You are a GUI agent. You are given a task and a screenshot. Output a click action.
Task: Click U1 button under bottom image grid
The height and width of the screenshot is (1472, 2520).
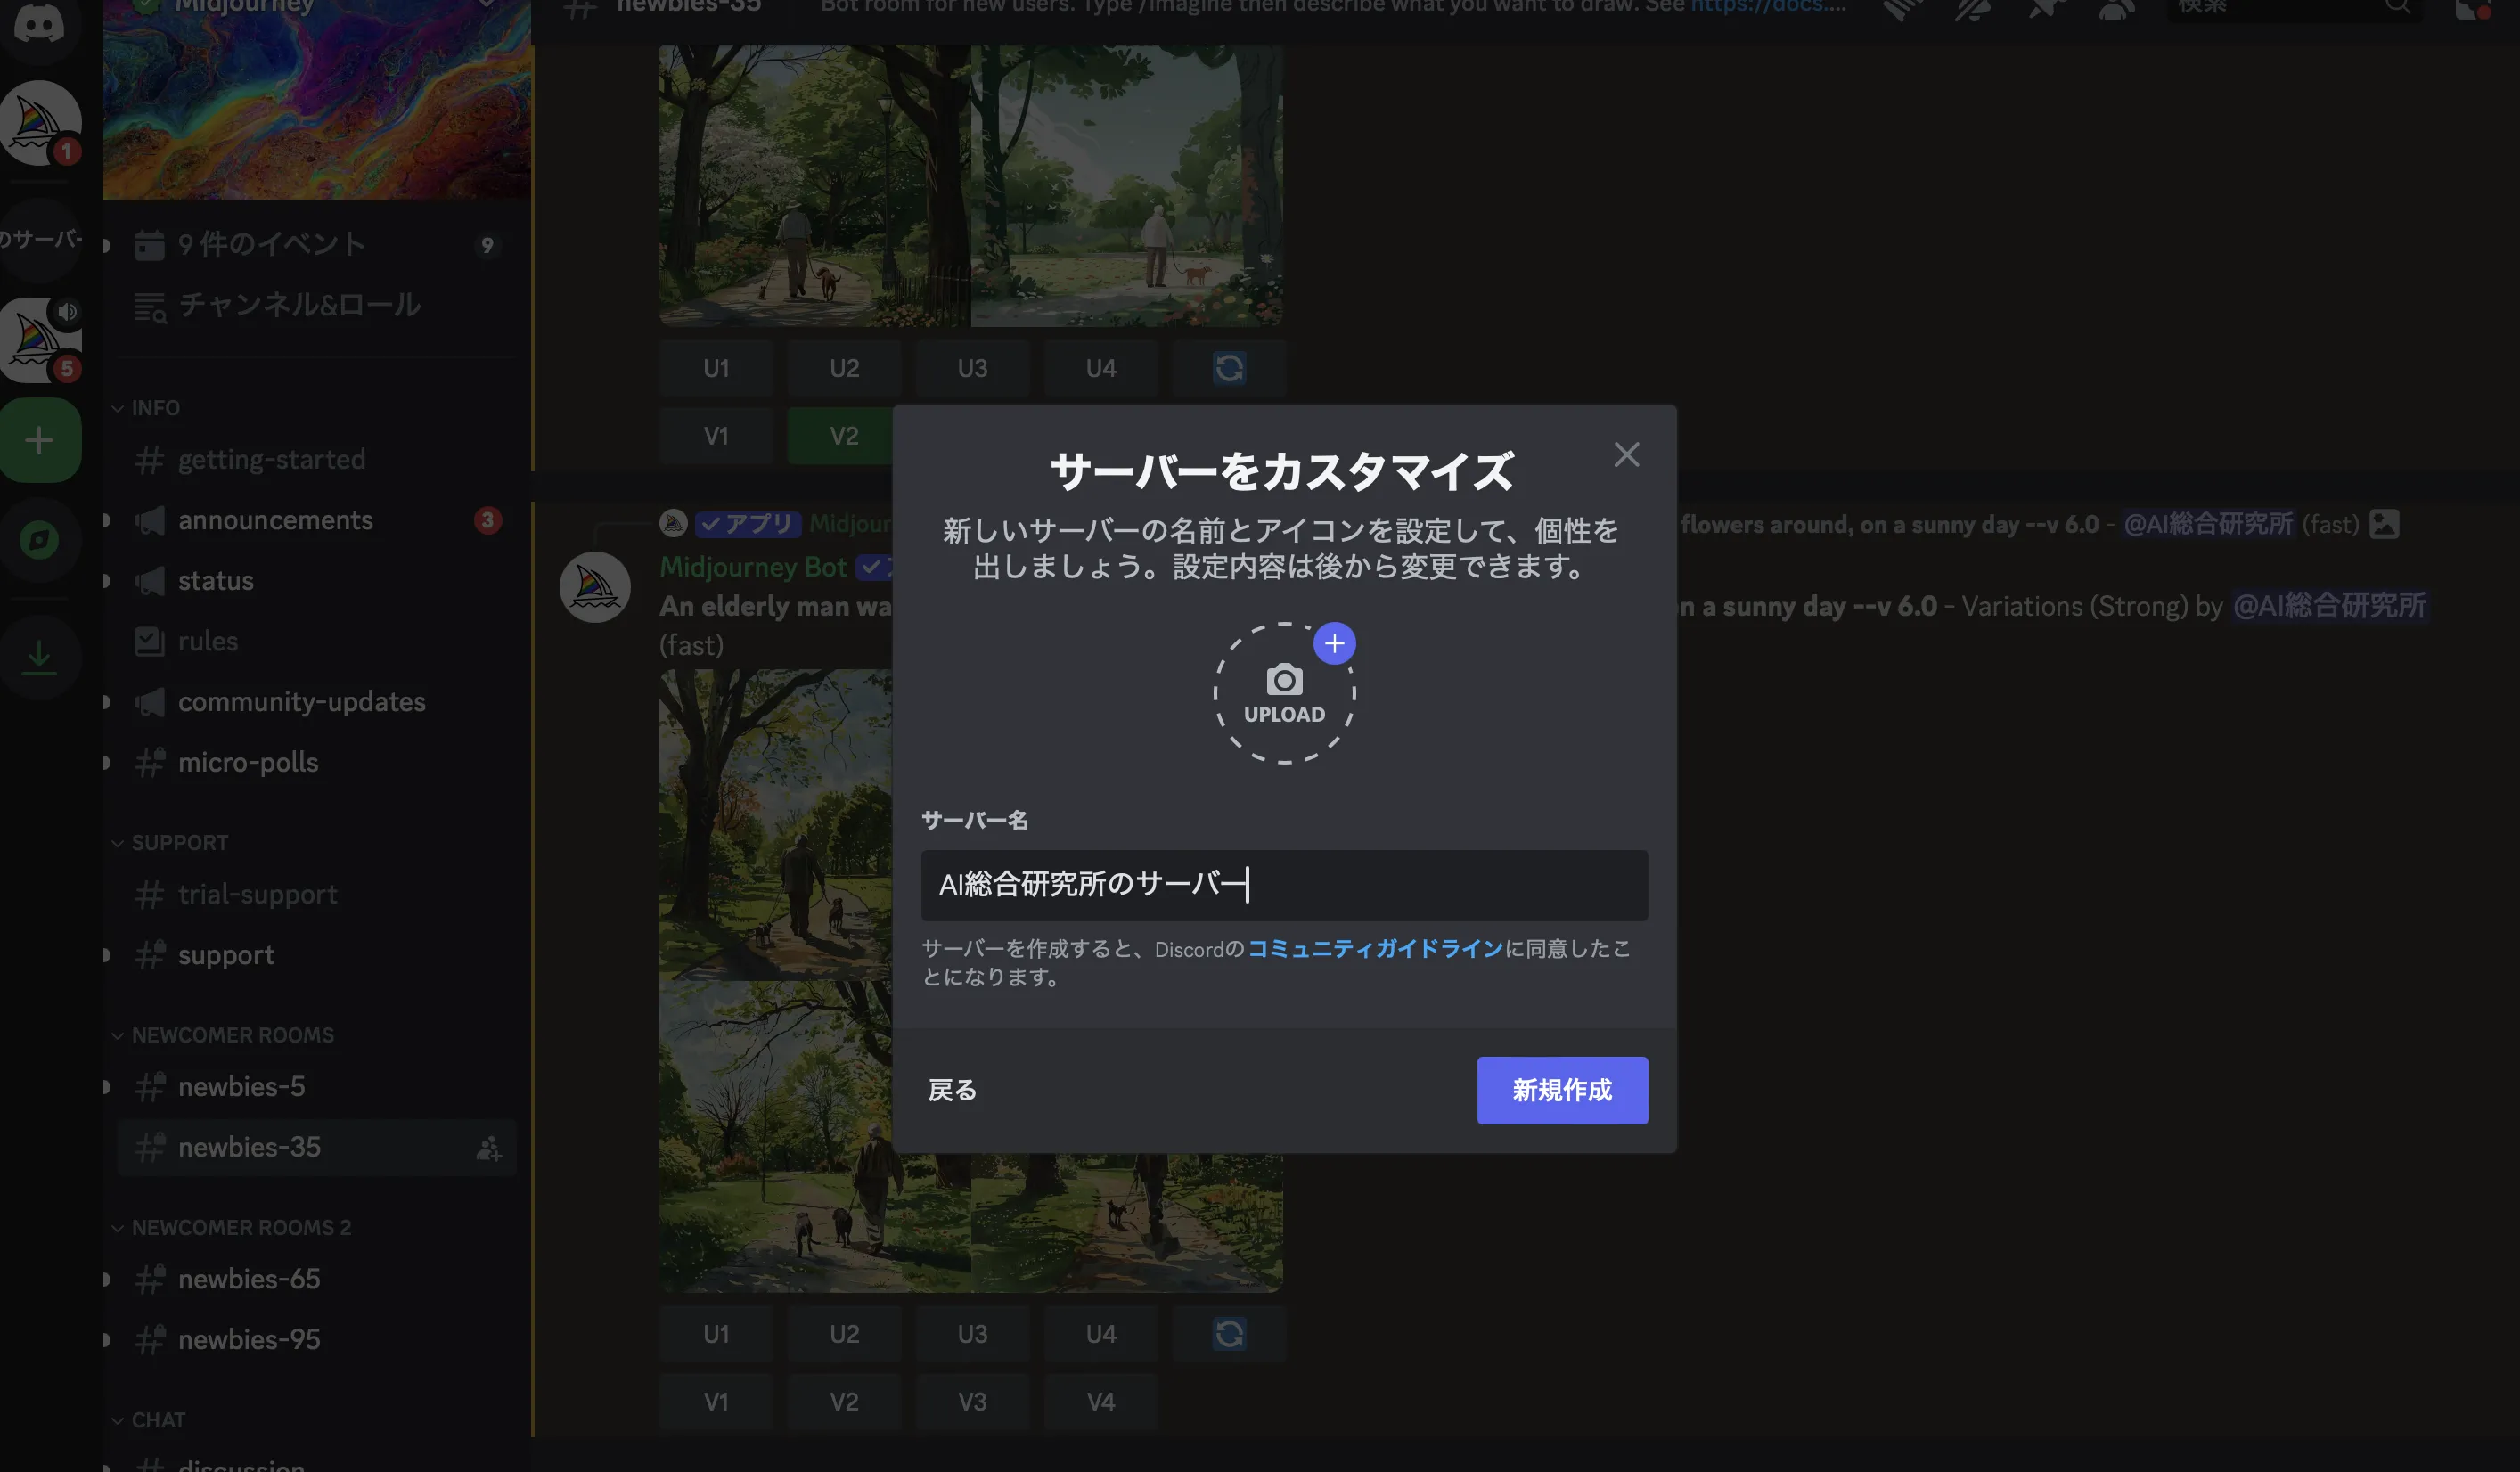coord(716,1334)
